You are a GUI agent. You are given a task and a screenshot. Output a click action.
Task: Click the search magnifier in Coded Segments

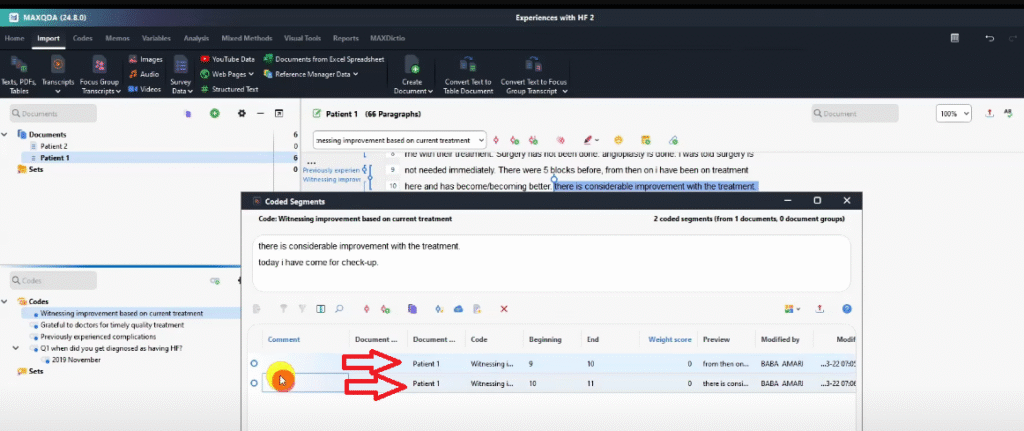tap(340, 309)
